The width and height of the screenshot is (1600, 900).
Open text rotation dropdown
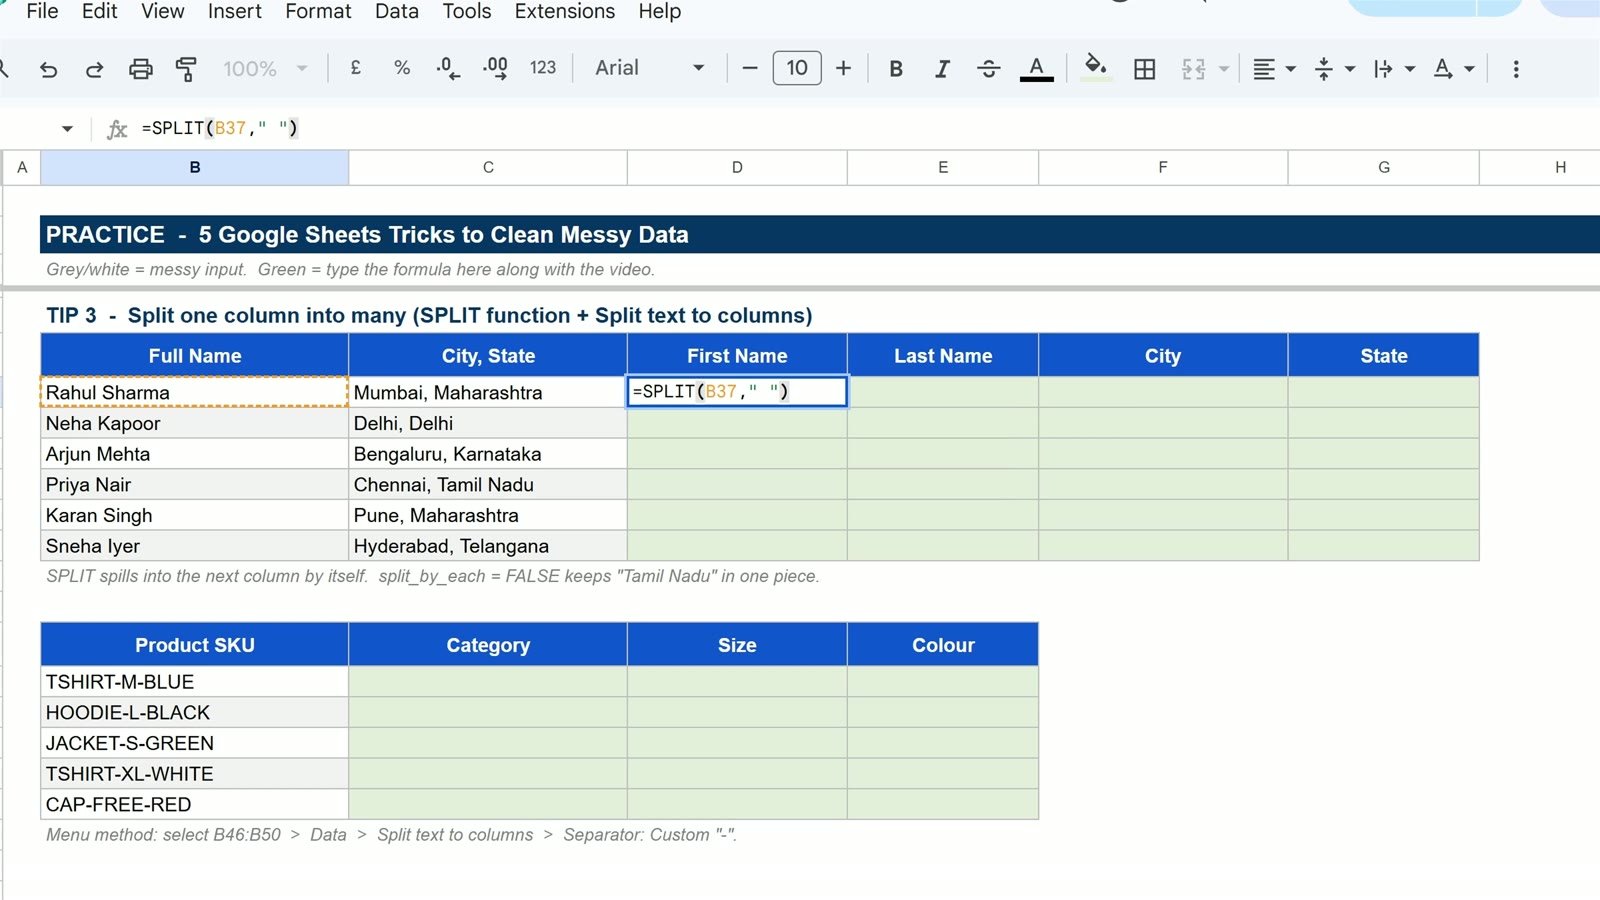(x=1453, y=69)
